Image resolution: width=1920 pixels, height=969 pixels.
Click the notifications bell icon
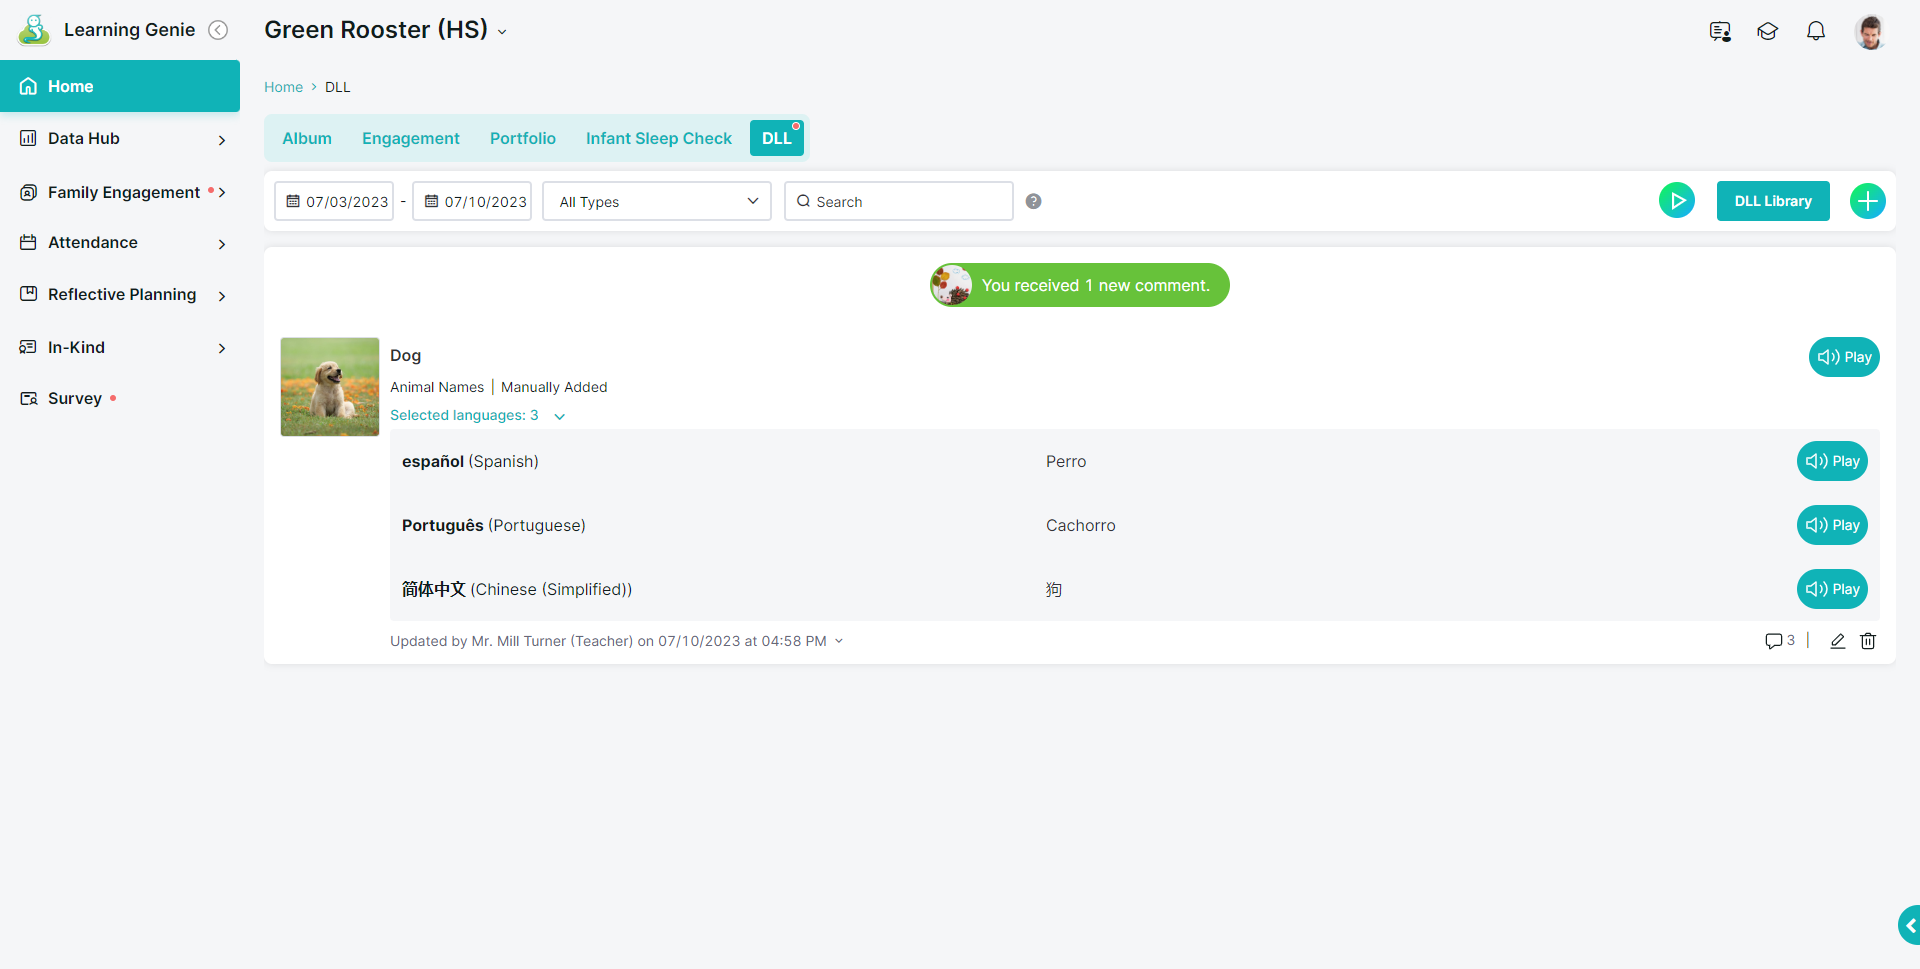coord(1815,31)
